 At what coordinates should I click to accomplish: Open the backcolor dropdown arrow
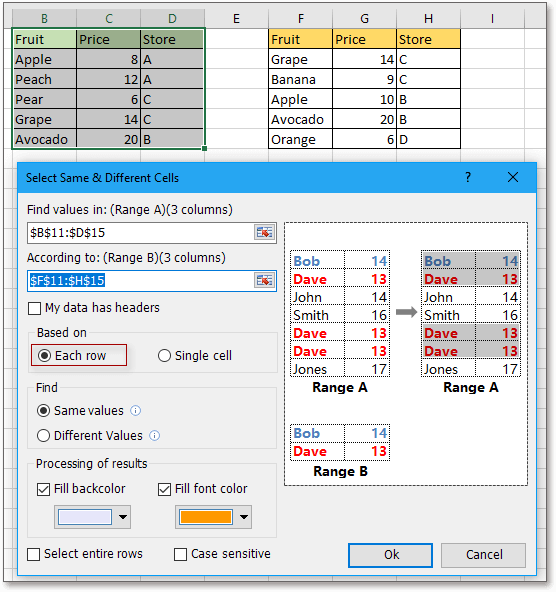pyautogui.click(x=123, y=517)
